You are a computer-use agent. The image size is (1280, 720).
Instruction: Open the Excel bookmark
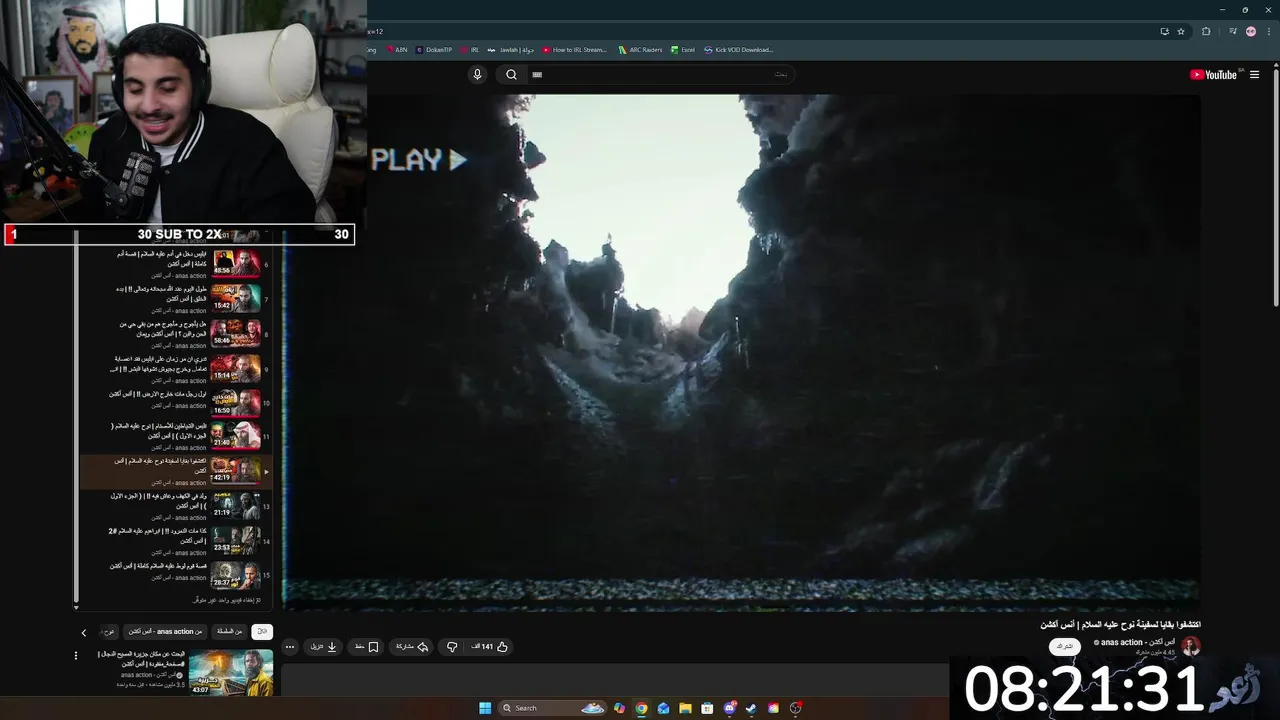pyautogui.click(x=683, y=49)
